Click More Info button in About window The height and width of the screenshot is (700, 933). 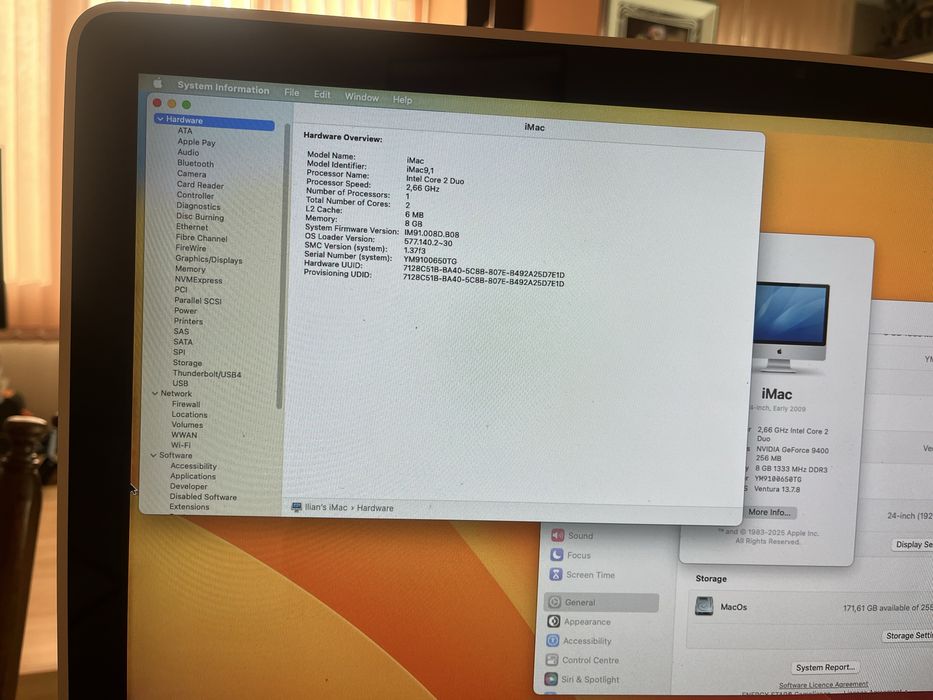[x=769, y=512]
